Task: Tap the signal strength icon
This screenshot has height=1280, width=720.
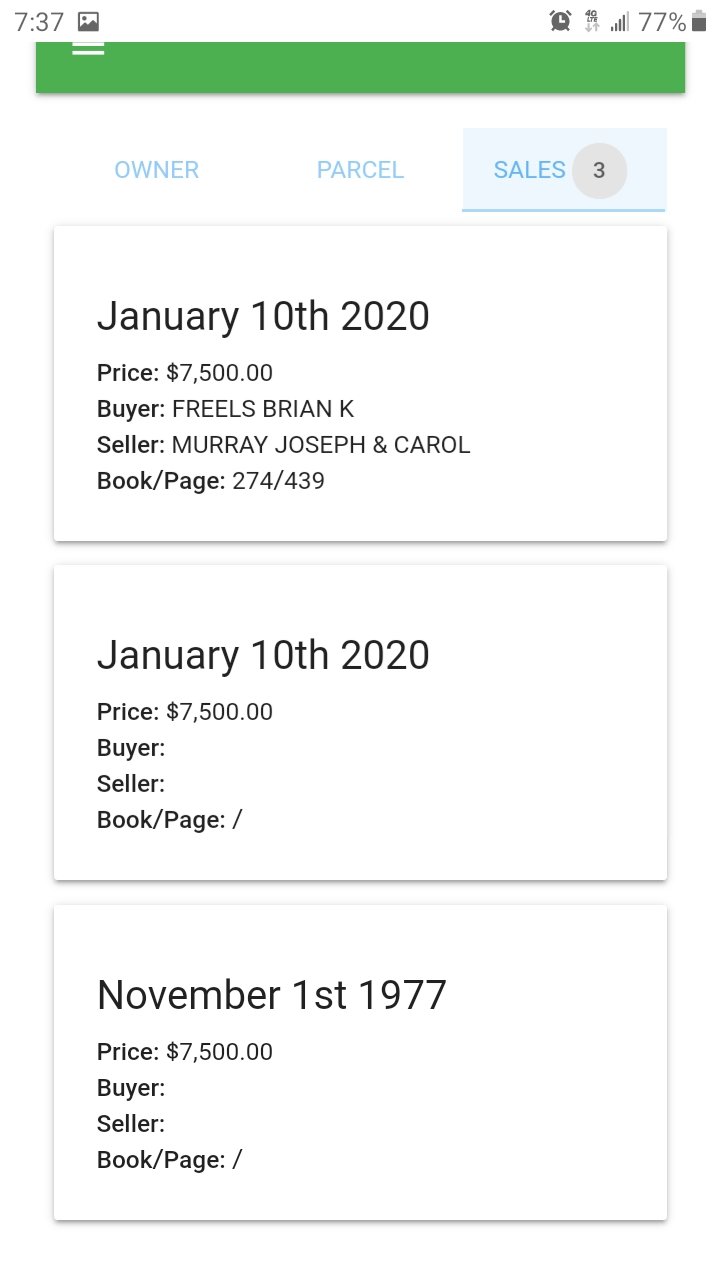Action: coord(620,21)
